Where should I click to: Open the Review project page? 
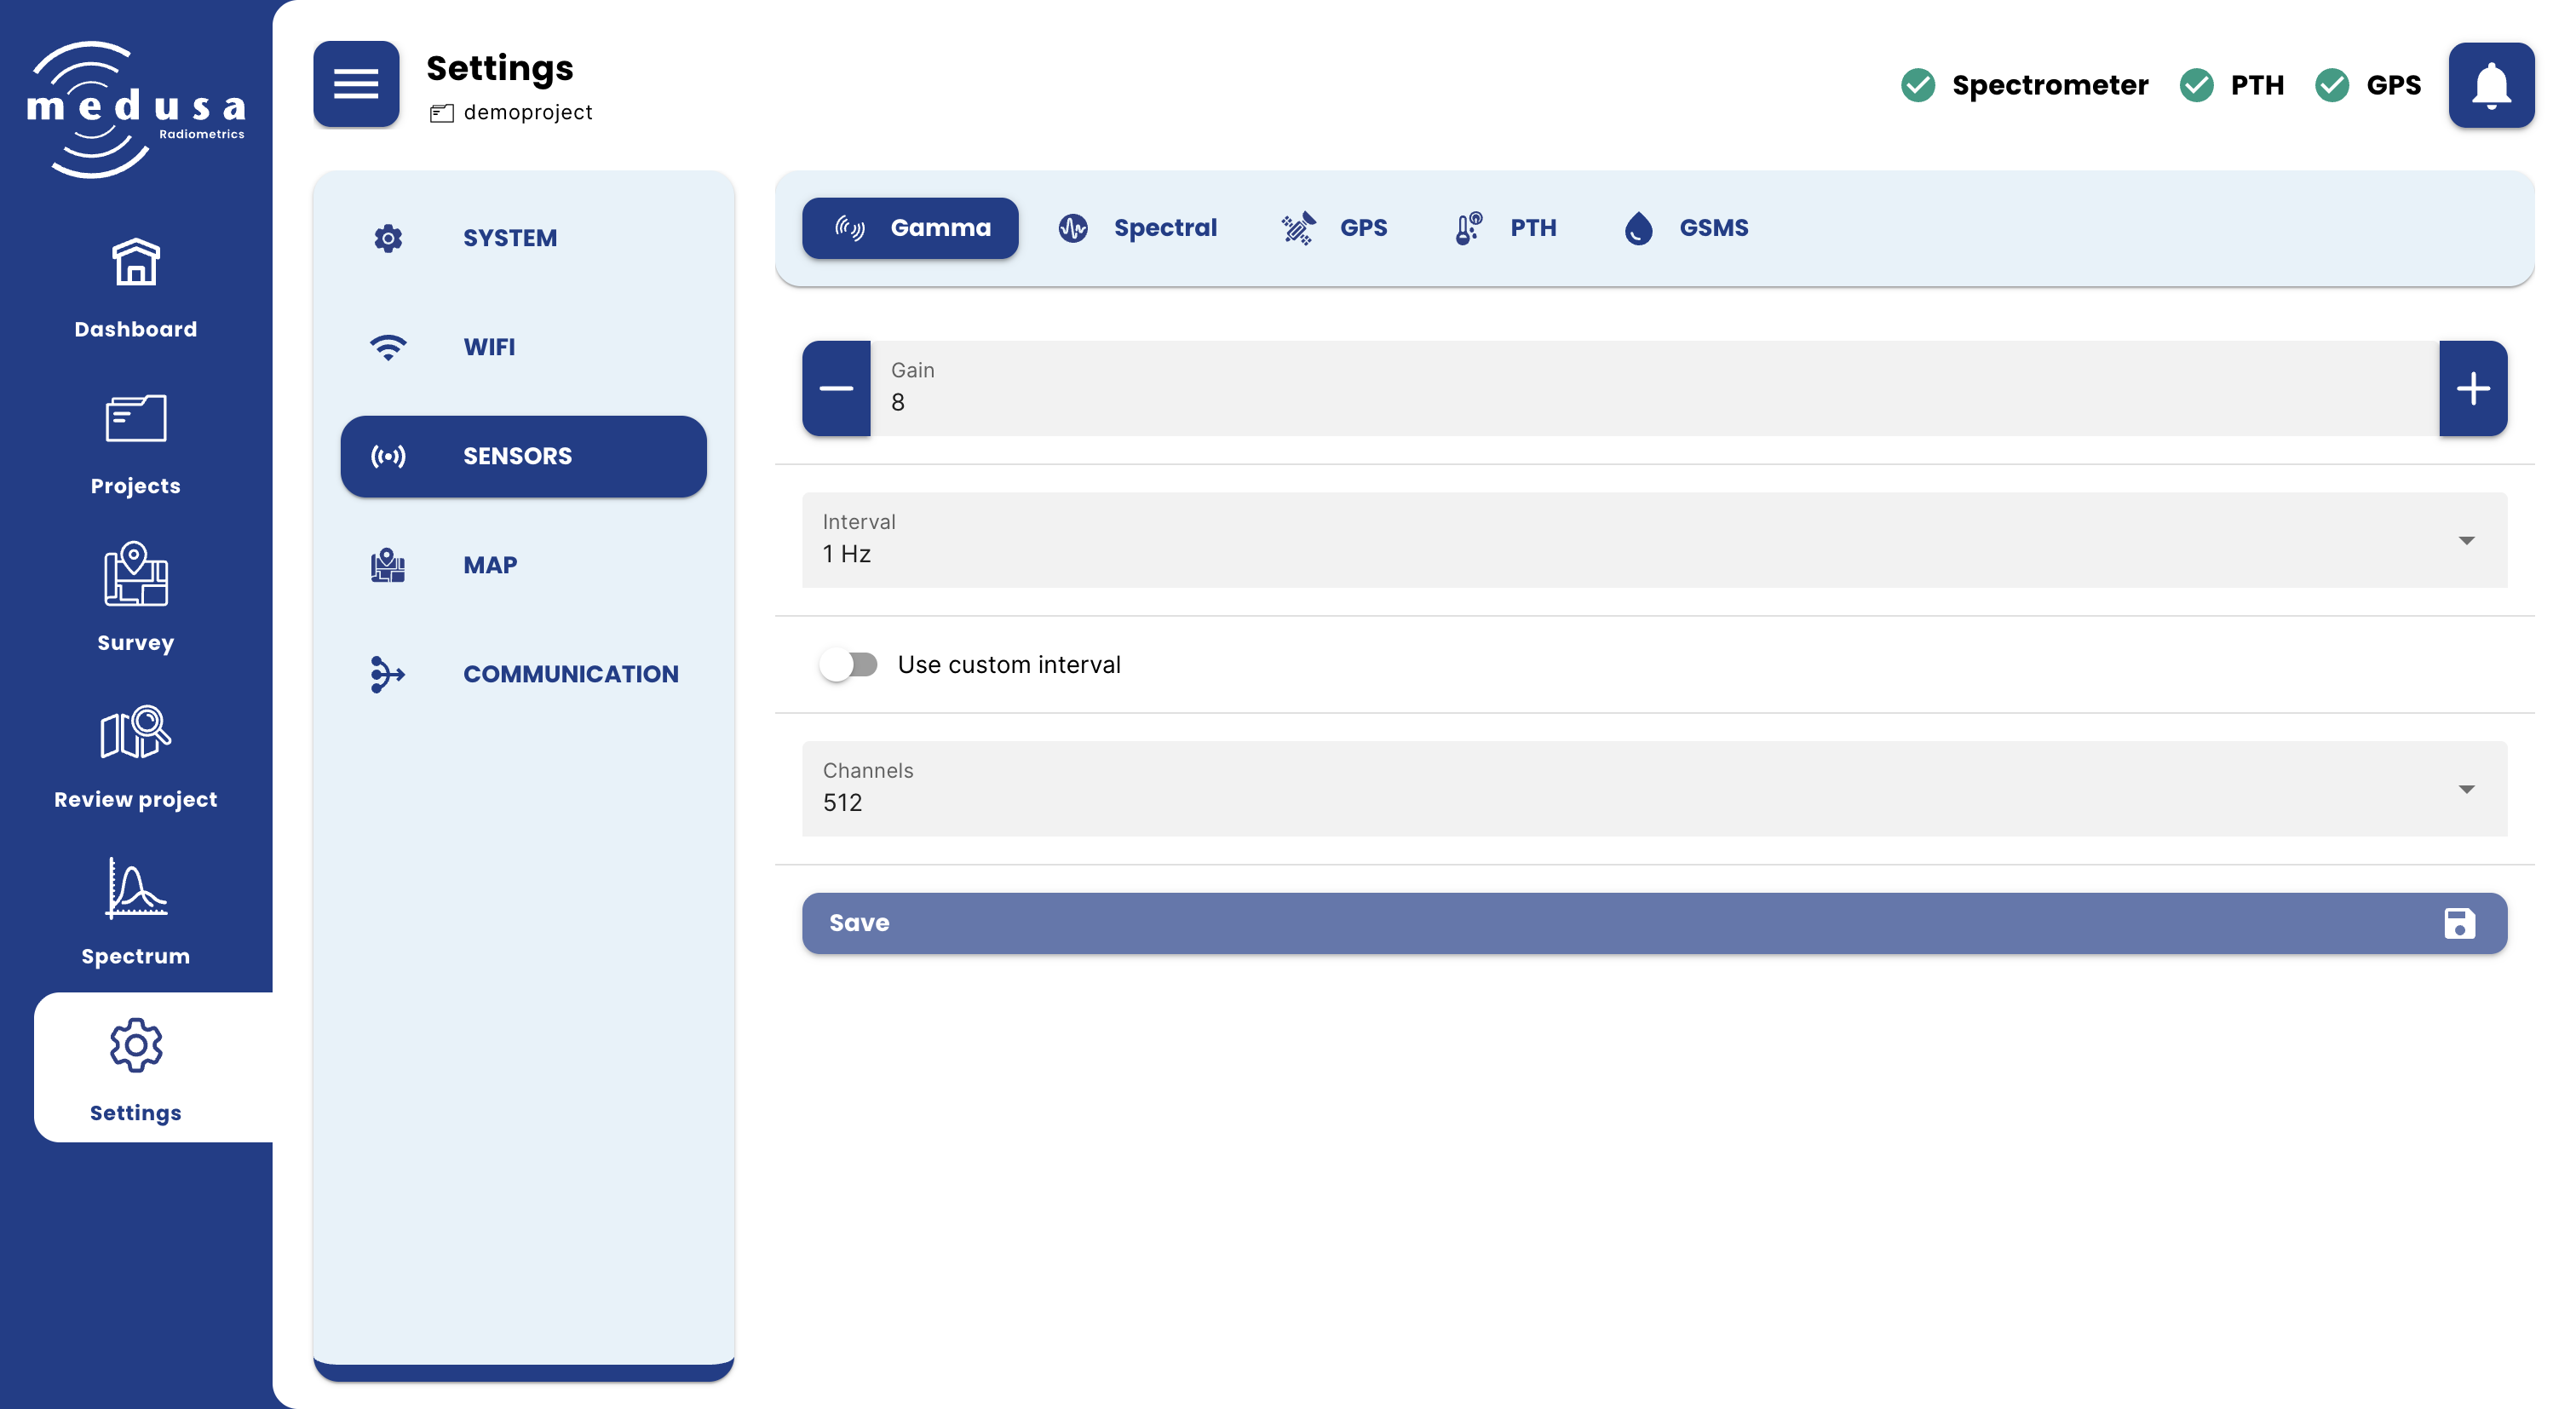(x=136, y=757)
